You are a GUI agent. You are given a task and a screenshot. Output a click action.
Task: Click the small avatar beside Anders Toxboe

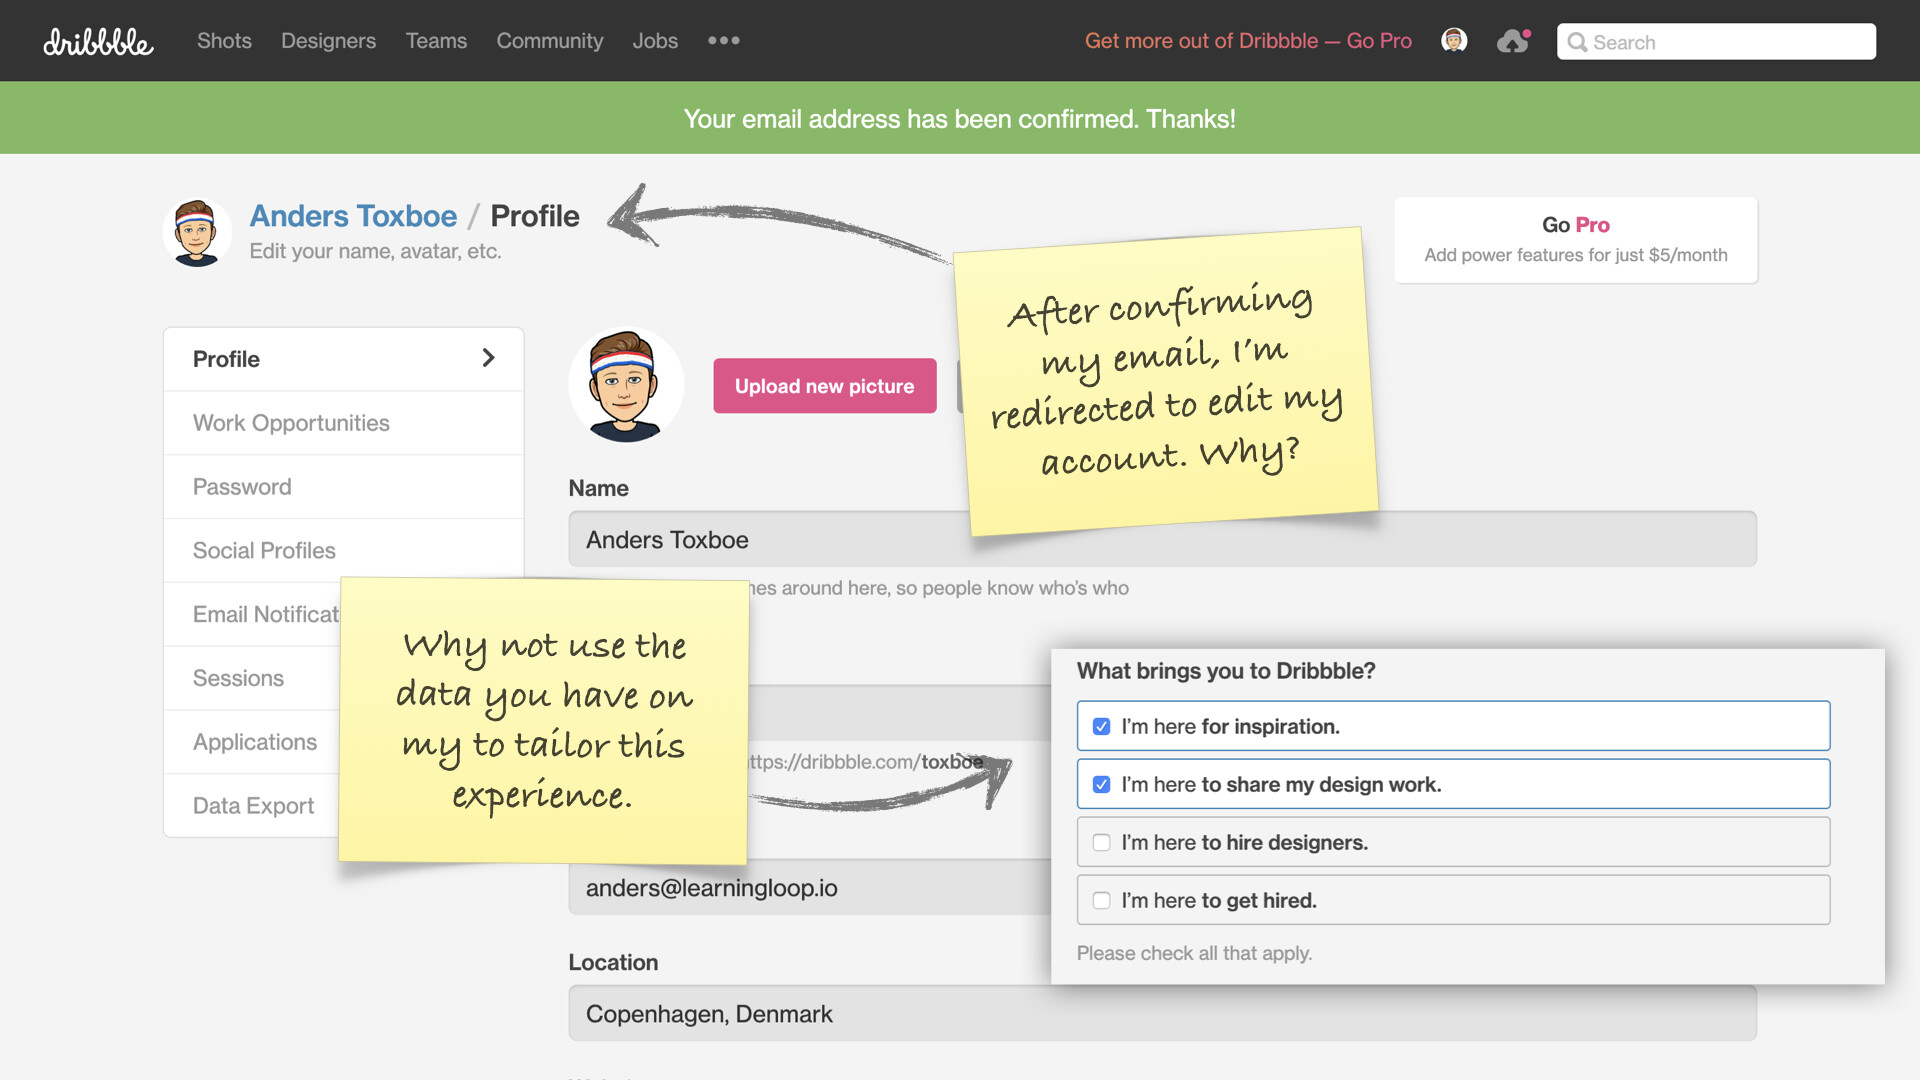tap(197, 232)
